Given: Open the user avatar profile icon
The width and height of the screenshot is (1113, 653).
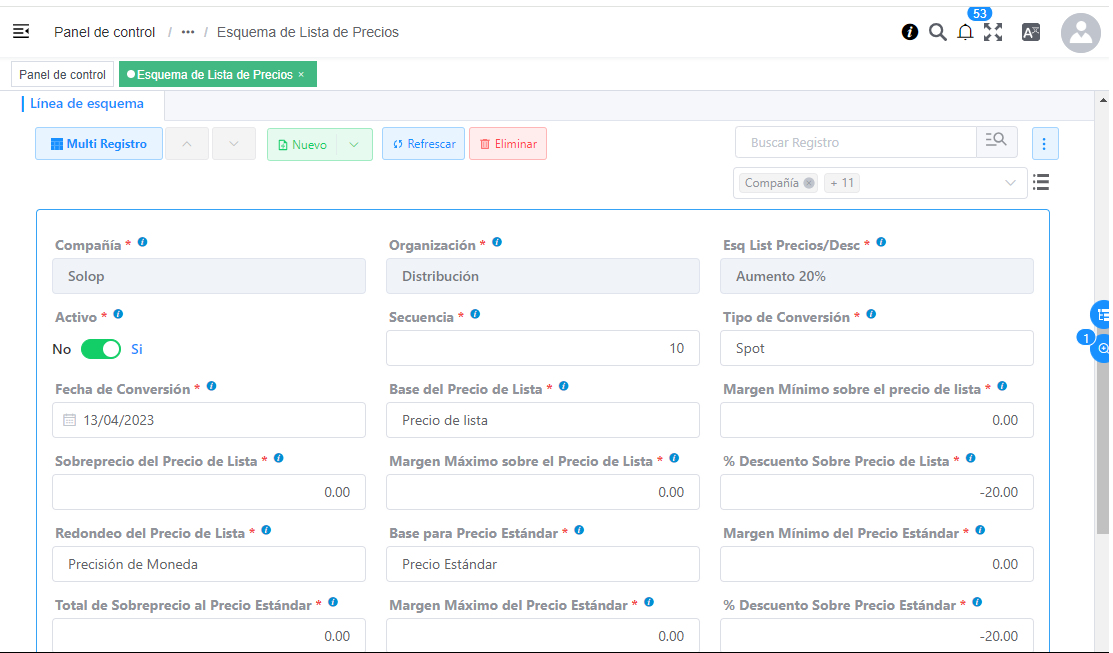Looking at the screenshot, I should (1080, 32).
